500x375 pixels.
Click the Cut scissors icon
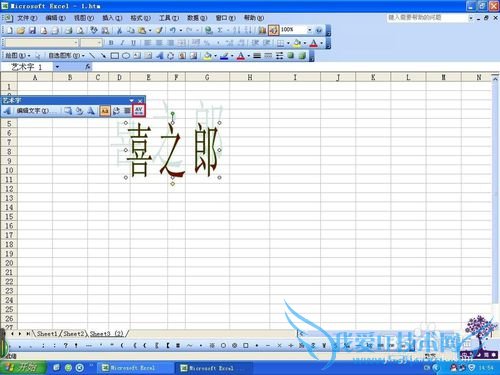coord(119,31)
